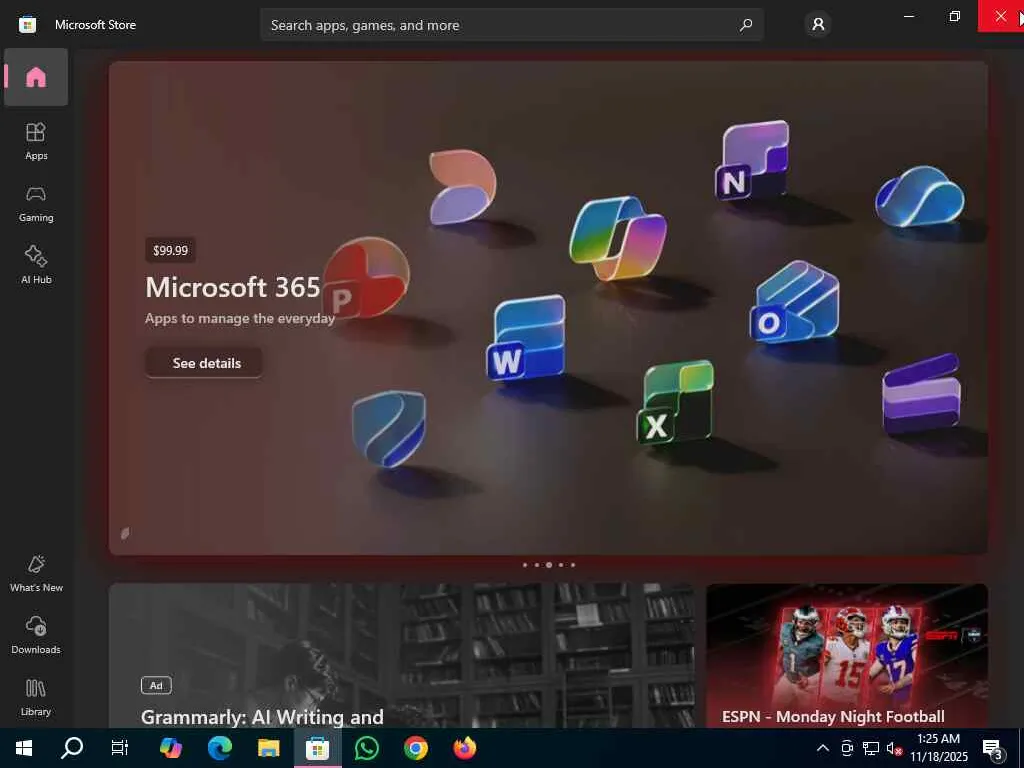Click the Ad badge on the Grammarly card

[x=156, y=685]
